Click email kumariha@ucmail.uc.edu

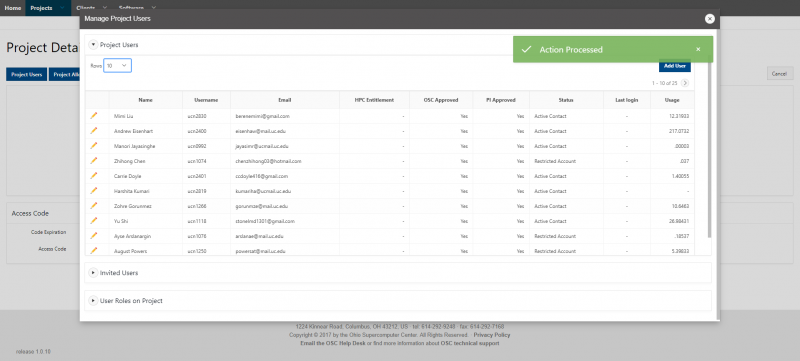[263, 191]
